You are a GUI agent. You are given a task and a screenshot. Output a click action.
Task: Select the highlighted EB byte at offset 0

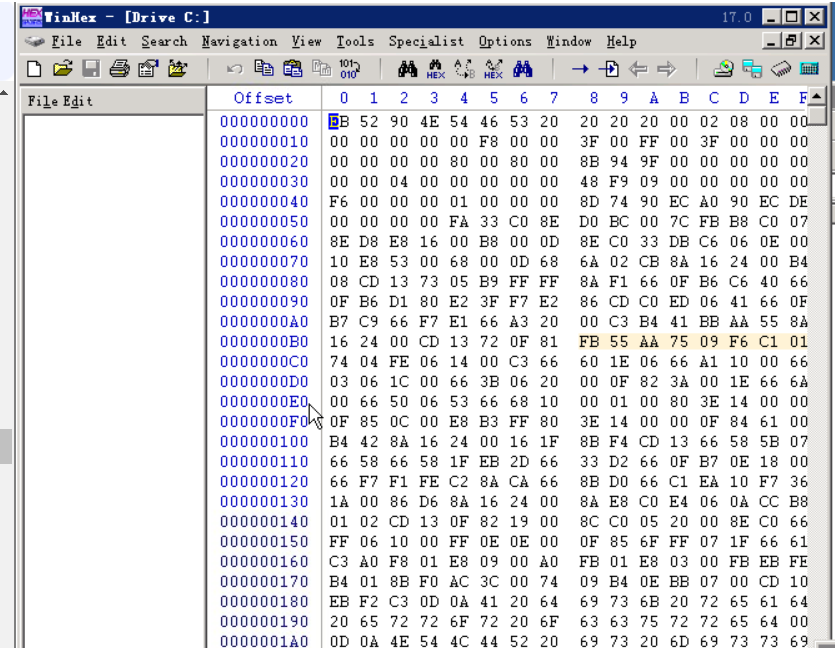point(339,122)
